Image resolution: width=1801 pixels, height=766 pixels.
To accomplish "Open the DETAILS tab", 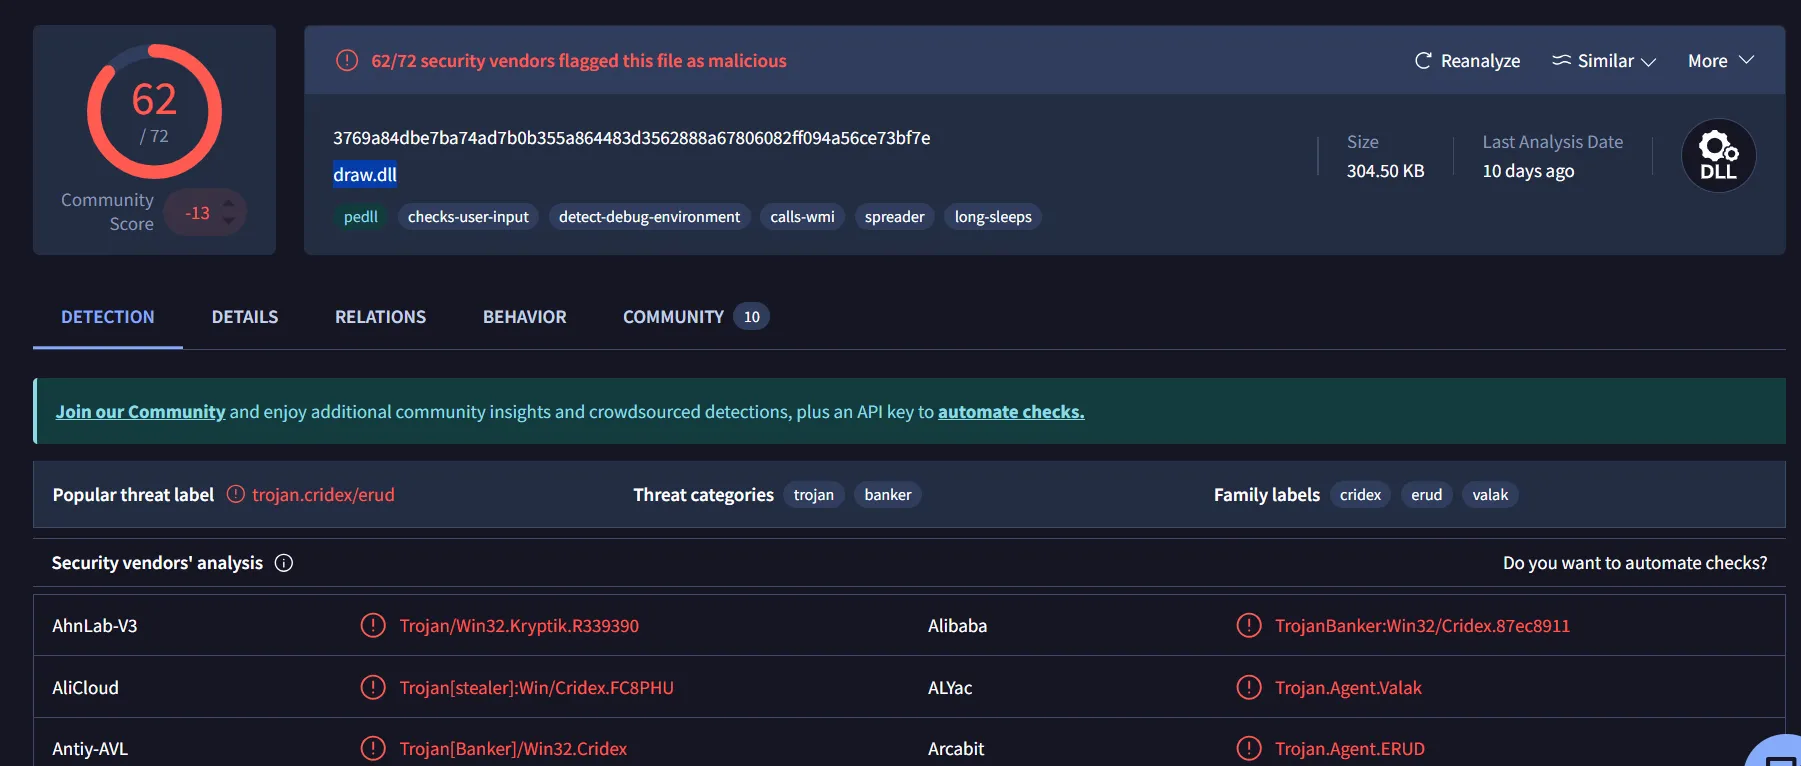I will [x=245, y=317].
